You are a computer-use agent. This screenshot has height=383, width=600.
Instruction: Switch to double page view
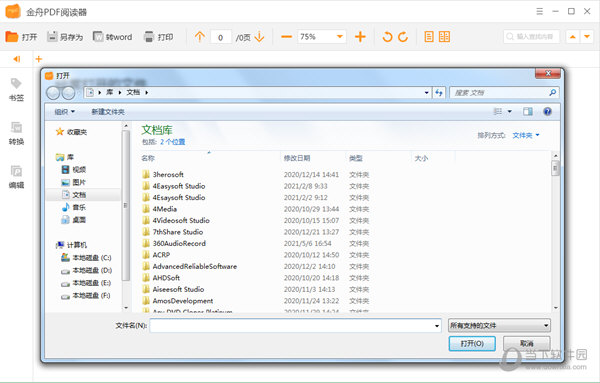point(444,37)
